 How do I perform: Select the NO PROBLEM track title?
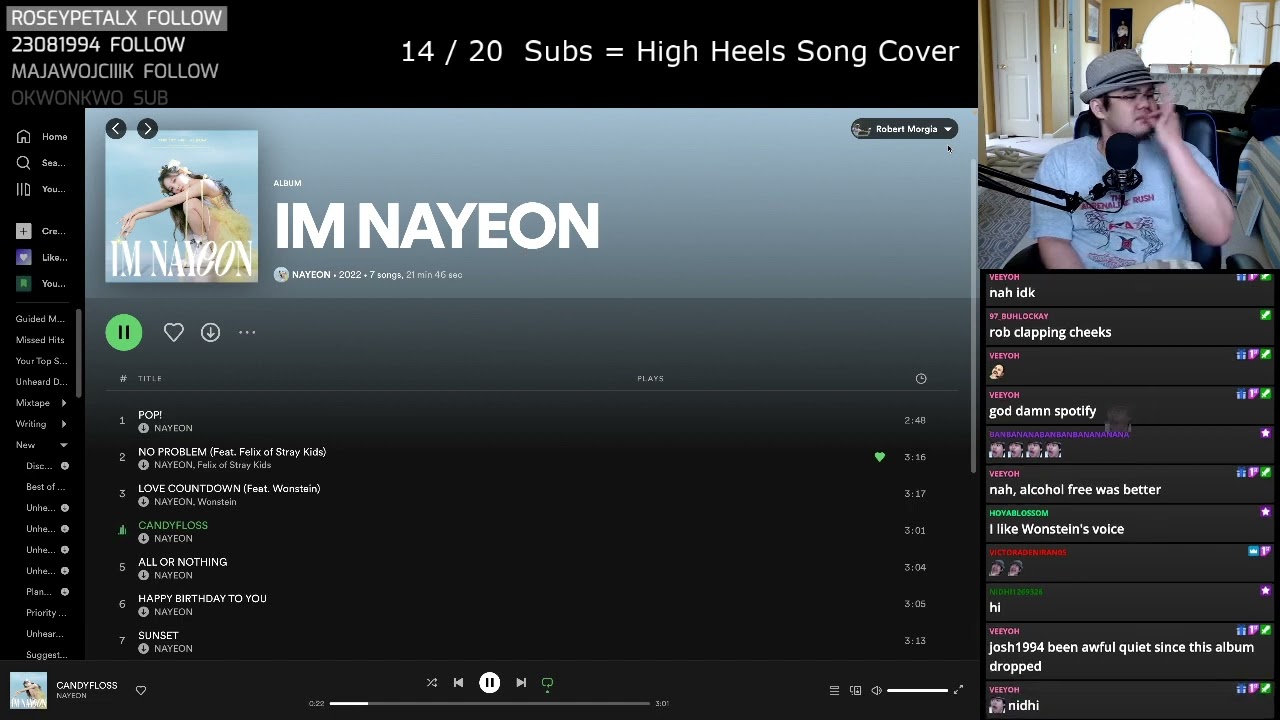[232, 452]
